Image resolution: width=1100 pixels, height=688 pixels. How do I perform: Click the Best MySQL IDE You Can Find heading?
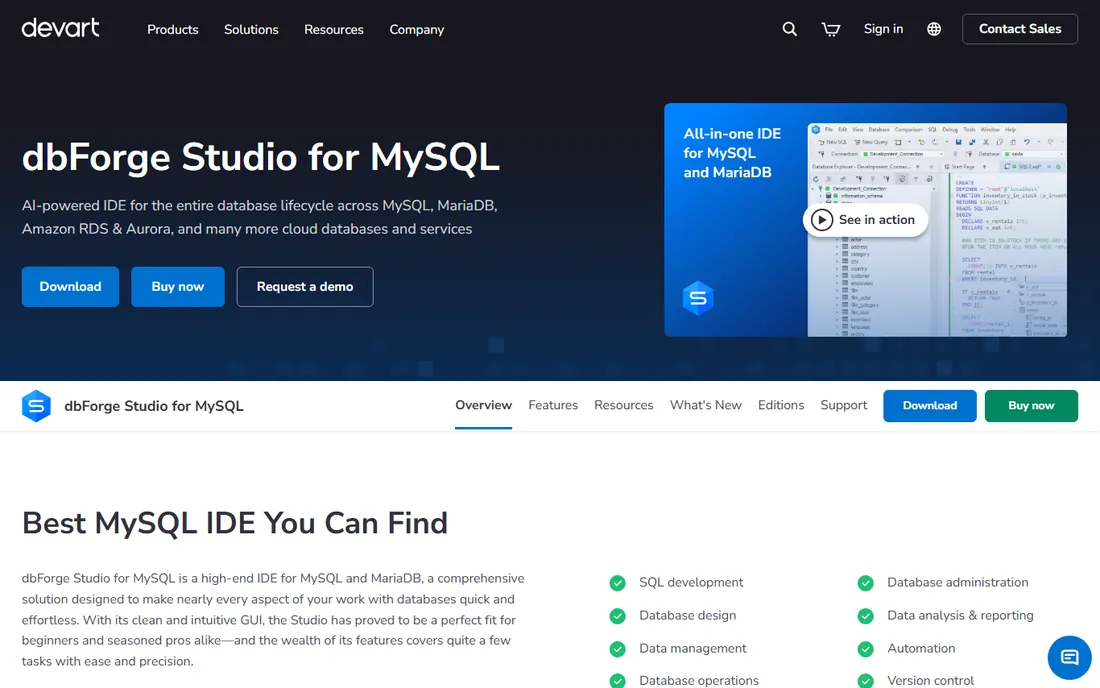(234, 523)
